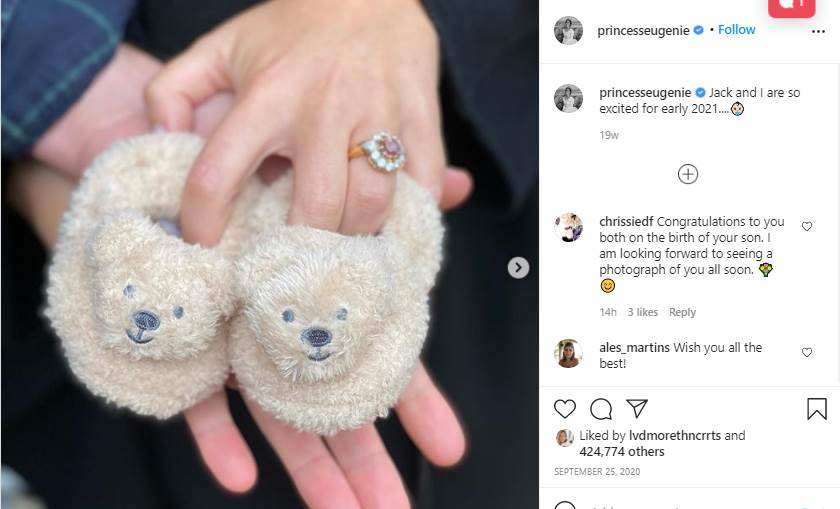The height and width of the screenshot is (509, 840).
Task: Go to next photo with arrow
Action: click(x=518, y=267)
